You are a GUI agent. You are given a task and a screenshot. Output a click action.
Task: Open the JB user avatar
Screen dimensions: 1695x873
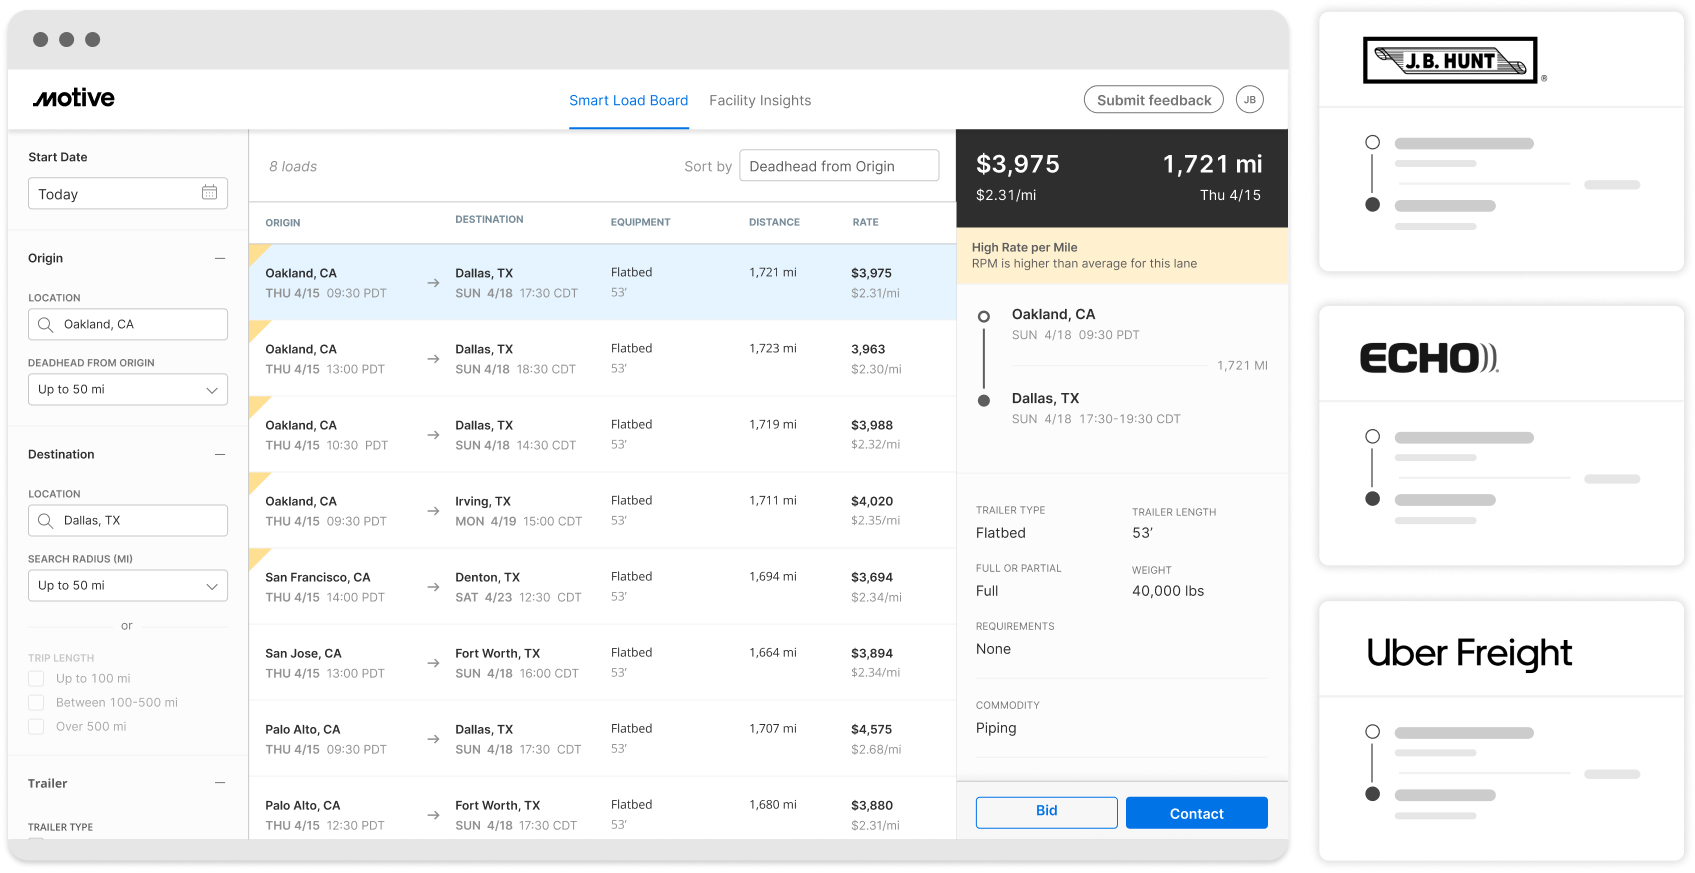tap(1249, 100)
